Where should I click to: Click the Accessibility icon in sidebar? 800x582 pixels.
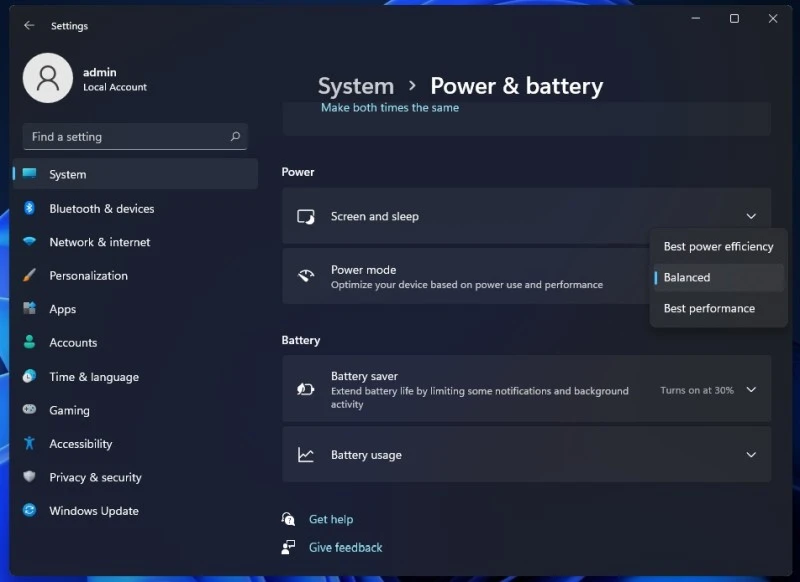(28, 443)
